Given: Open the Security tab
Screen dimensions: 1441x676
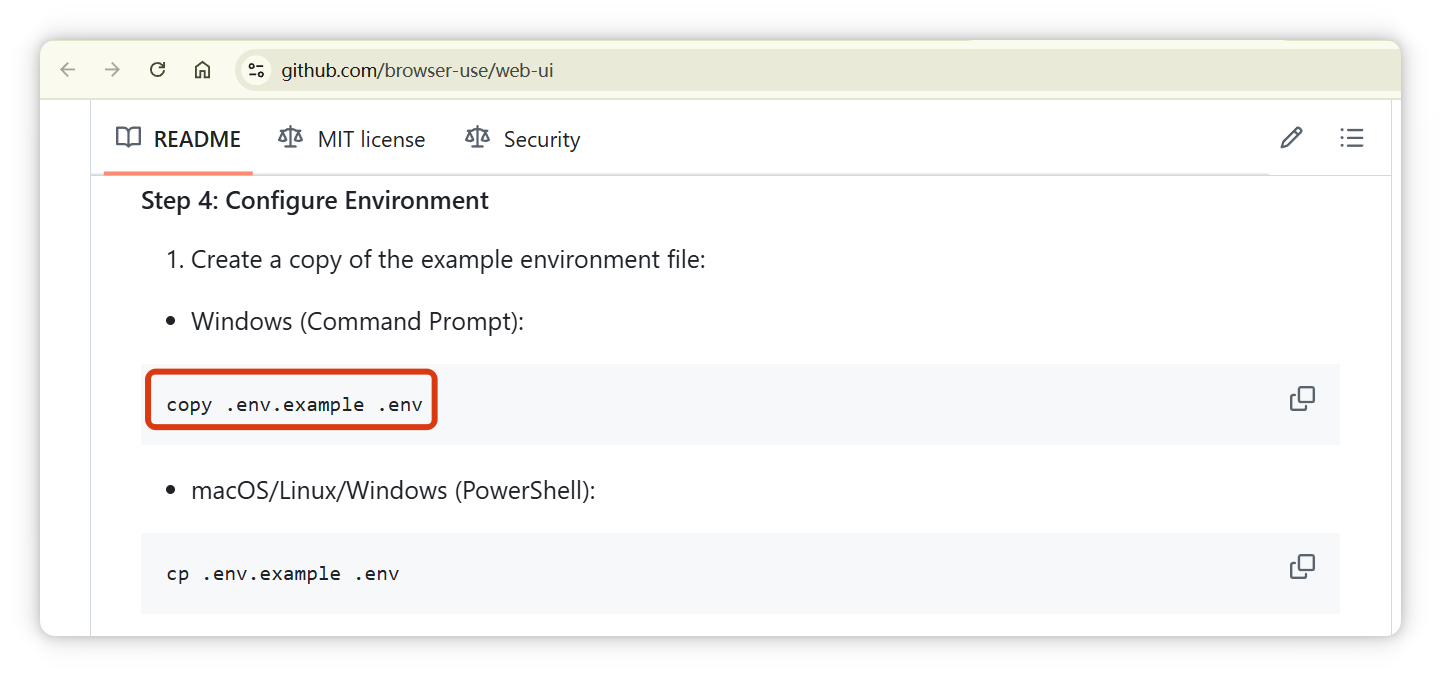Looking at the screenshot, I should pos(522,139).
